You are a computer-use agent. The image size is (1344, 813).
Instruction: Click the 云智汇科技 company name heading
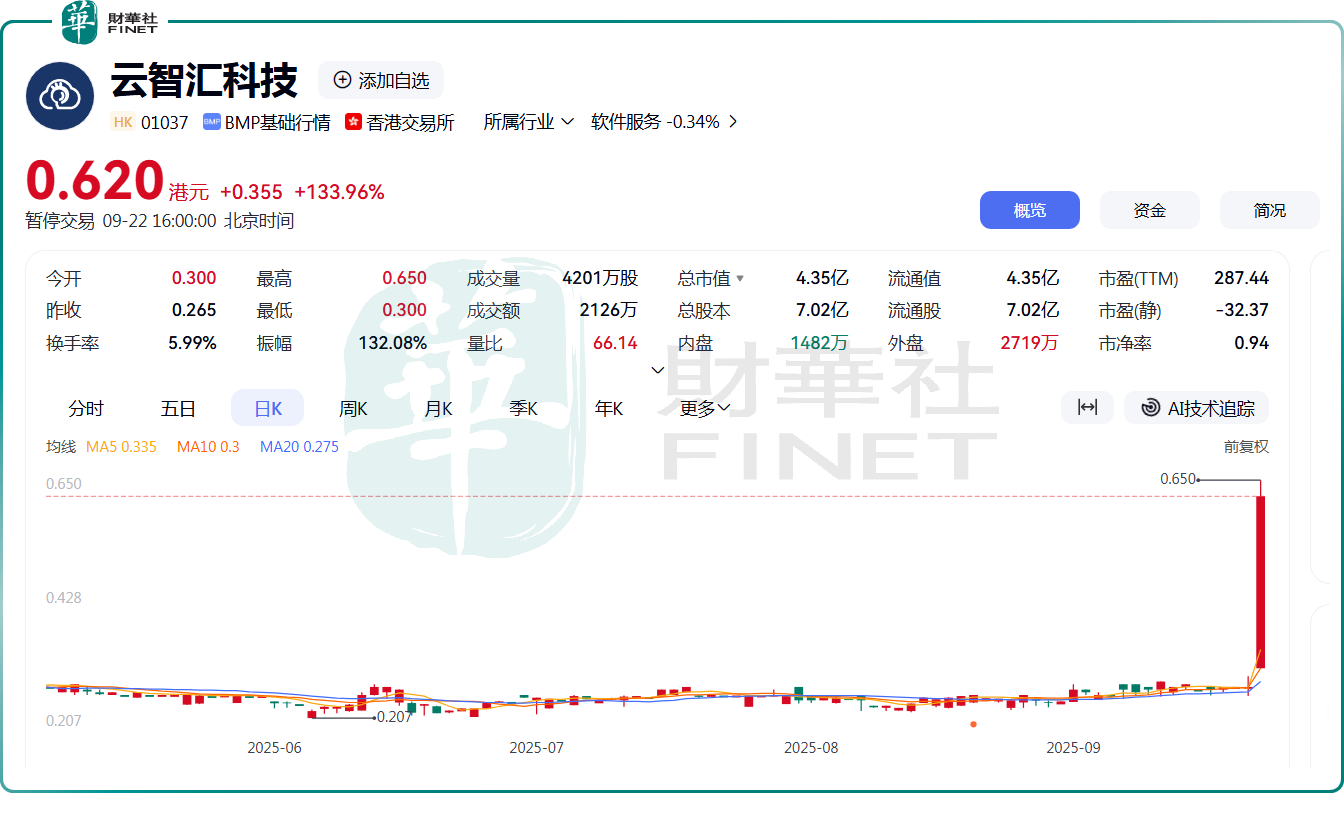point(204,80)
